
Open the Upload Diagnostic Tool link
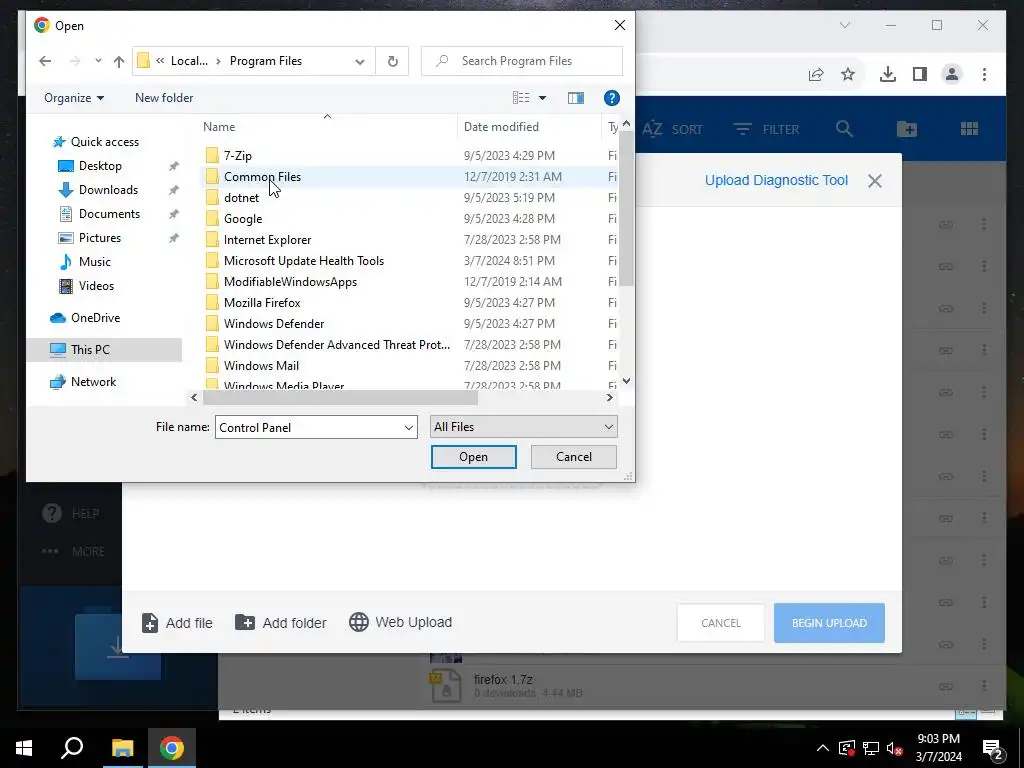[776, 180]
